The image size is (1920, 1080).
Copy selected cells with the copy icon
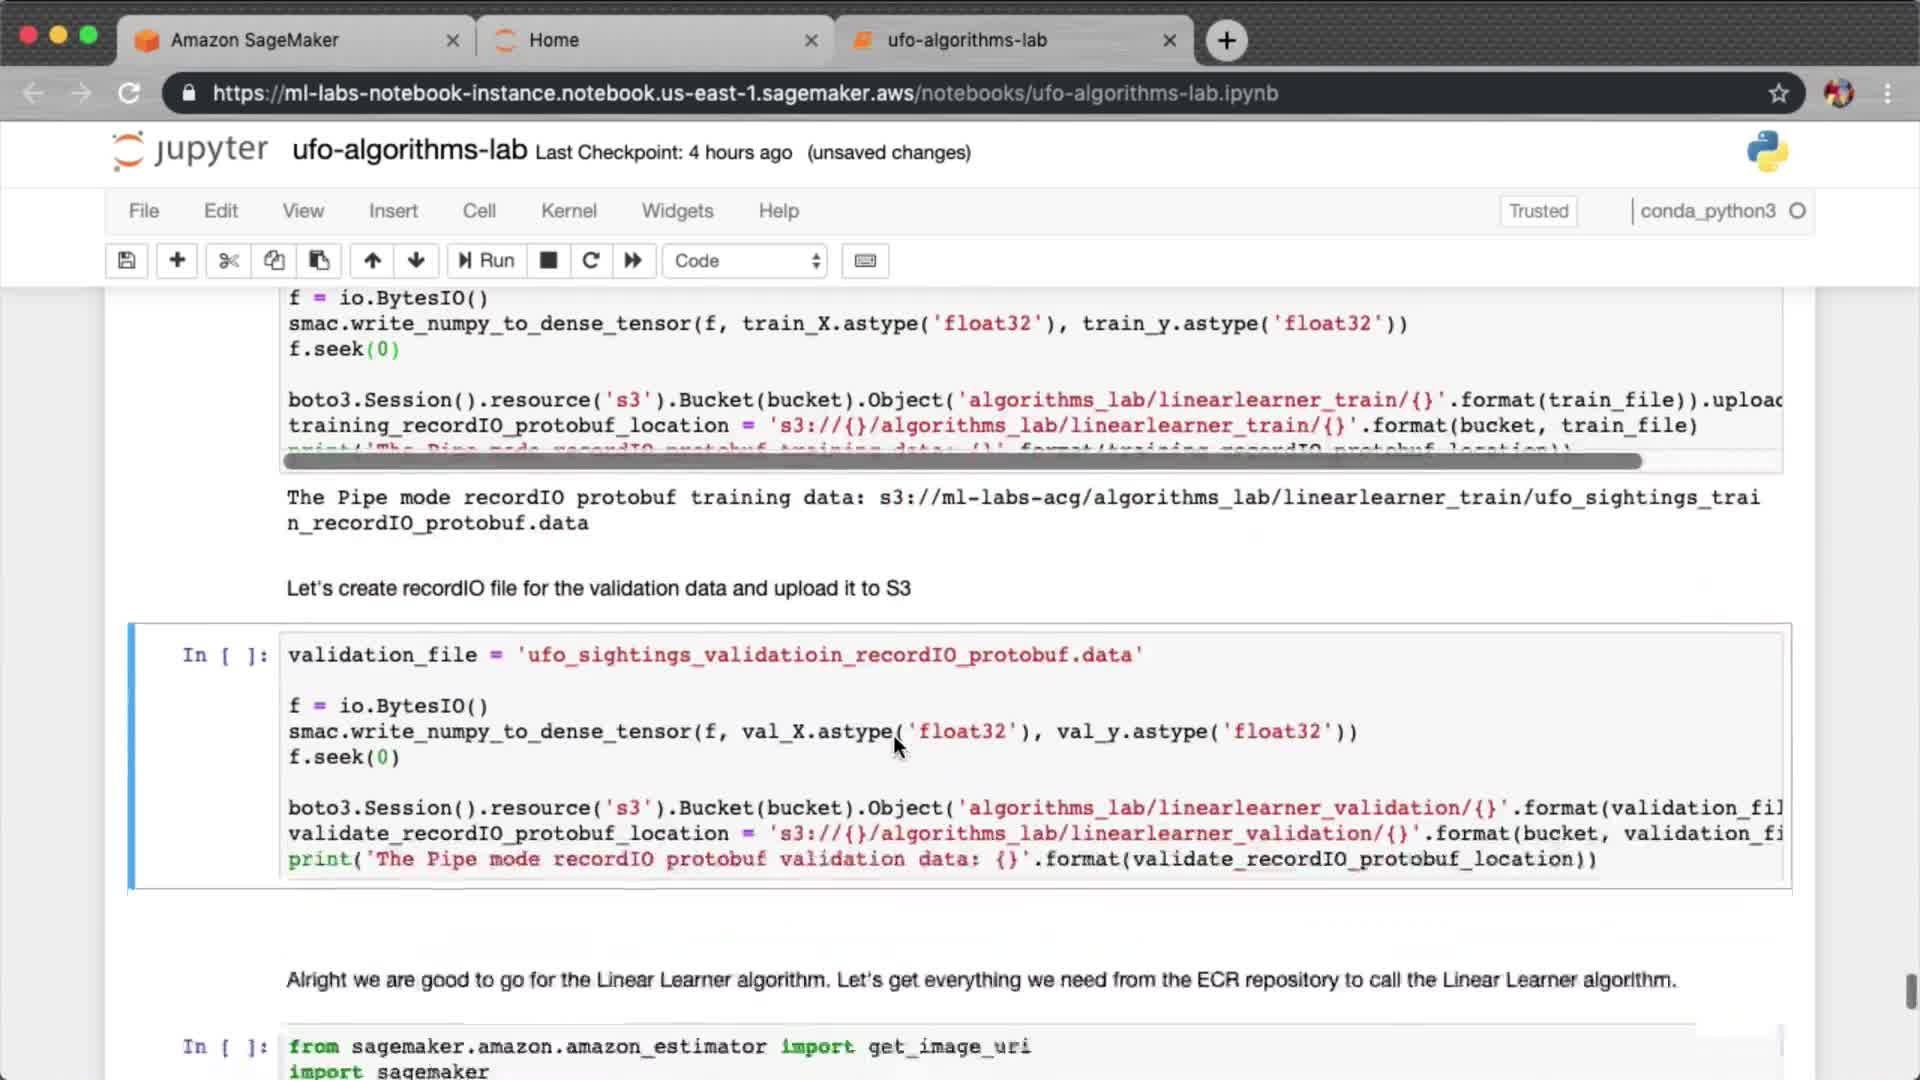[x=274, y=261]
